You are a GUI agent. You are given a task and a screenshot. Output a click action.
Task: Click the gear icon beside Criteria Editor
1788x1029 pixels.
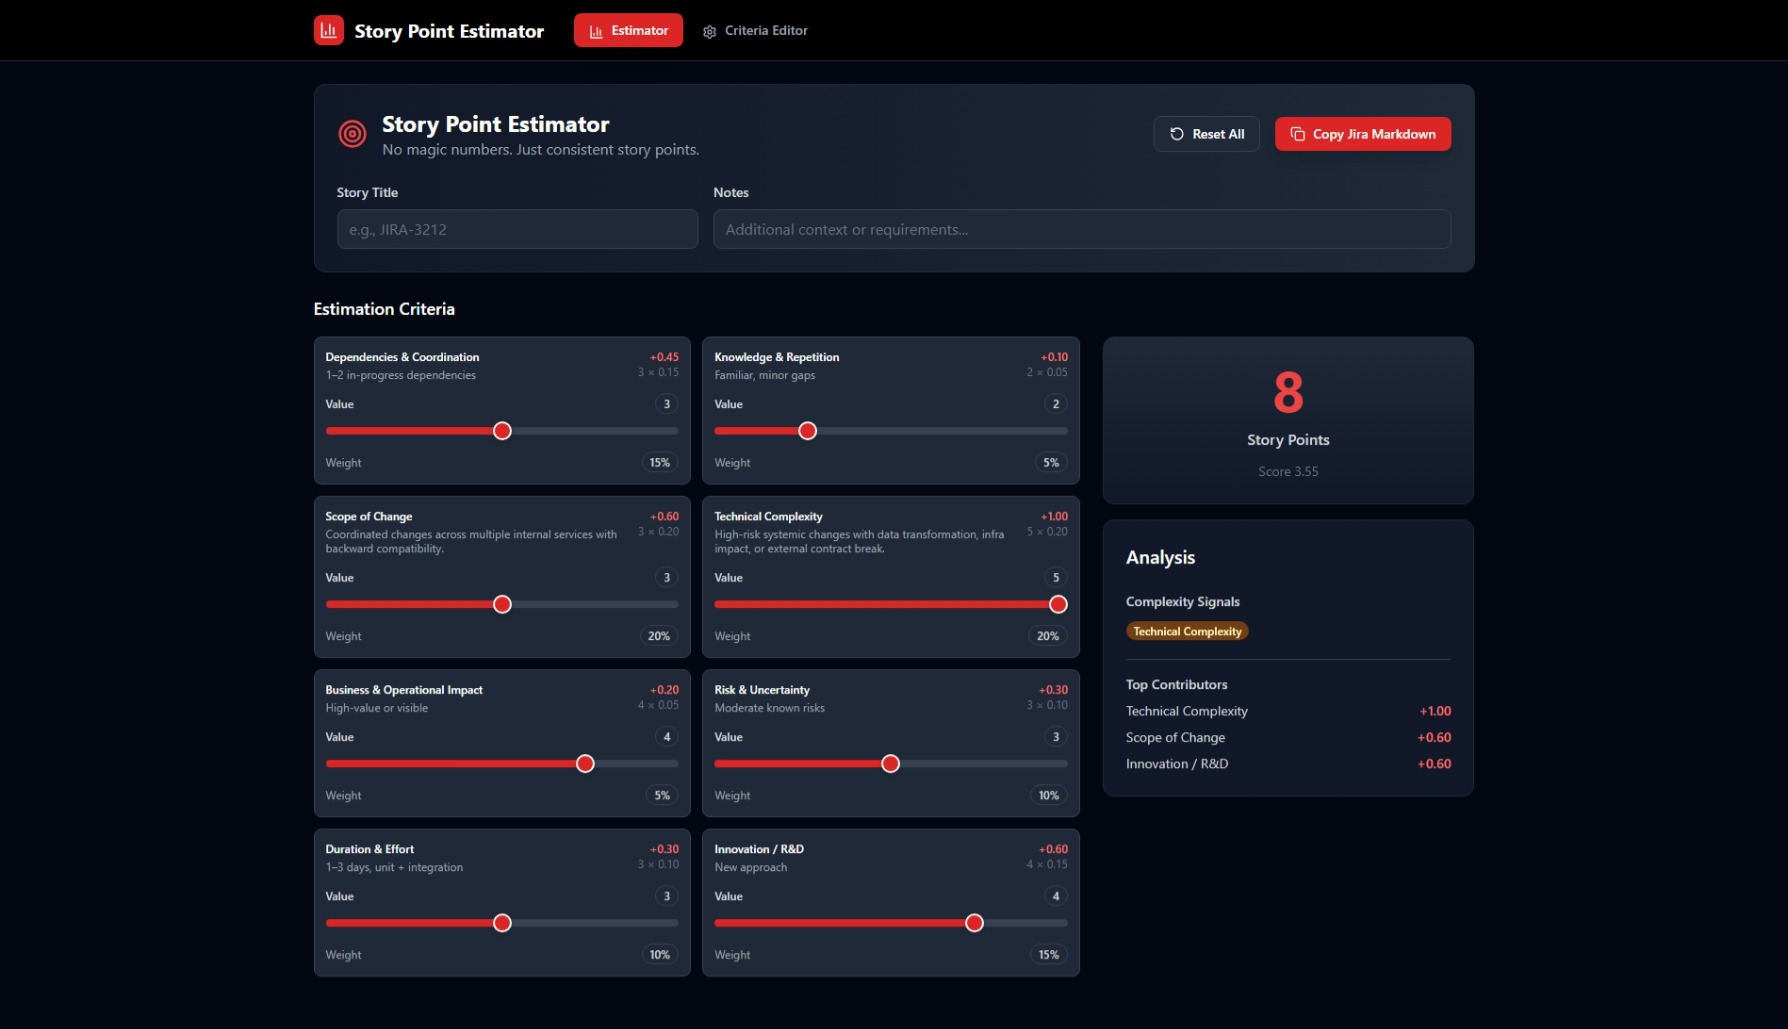[709, 30]
